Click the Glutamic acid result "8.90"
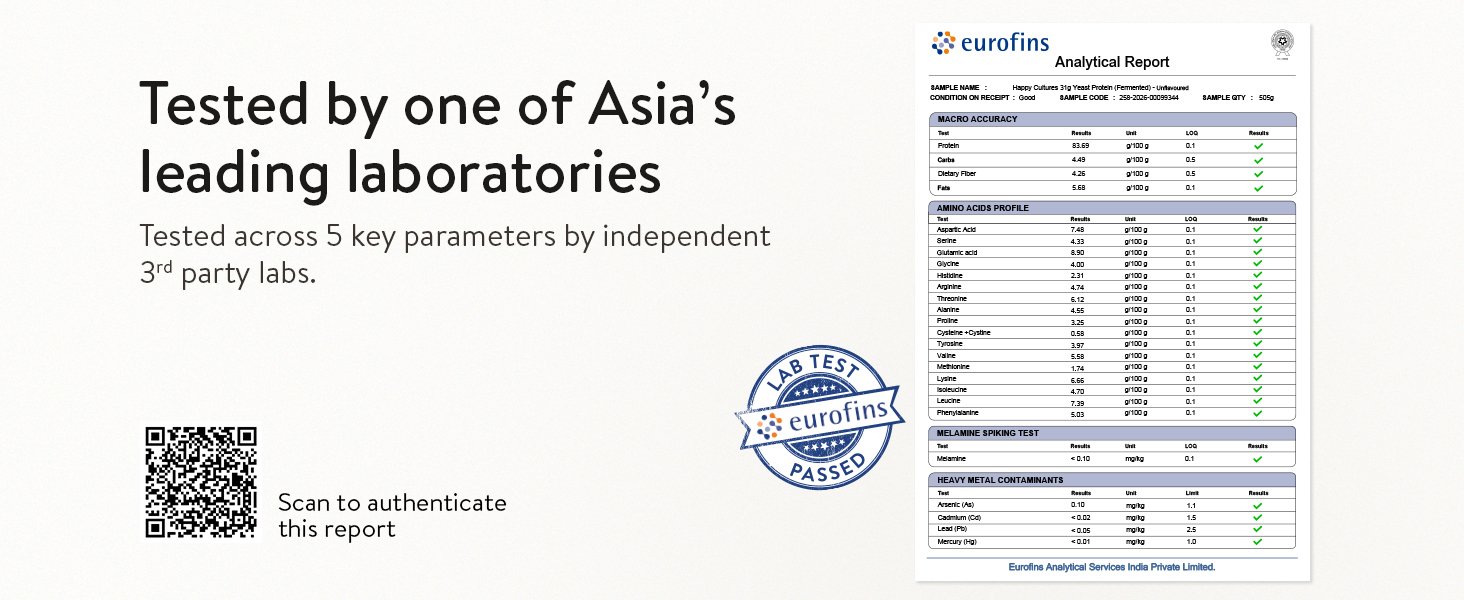This screenshot has width=1464, height=600. [x=1078, y=253]
